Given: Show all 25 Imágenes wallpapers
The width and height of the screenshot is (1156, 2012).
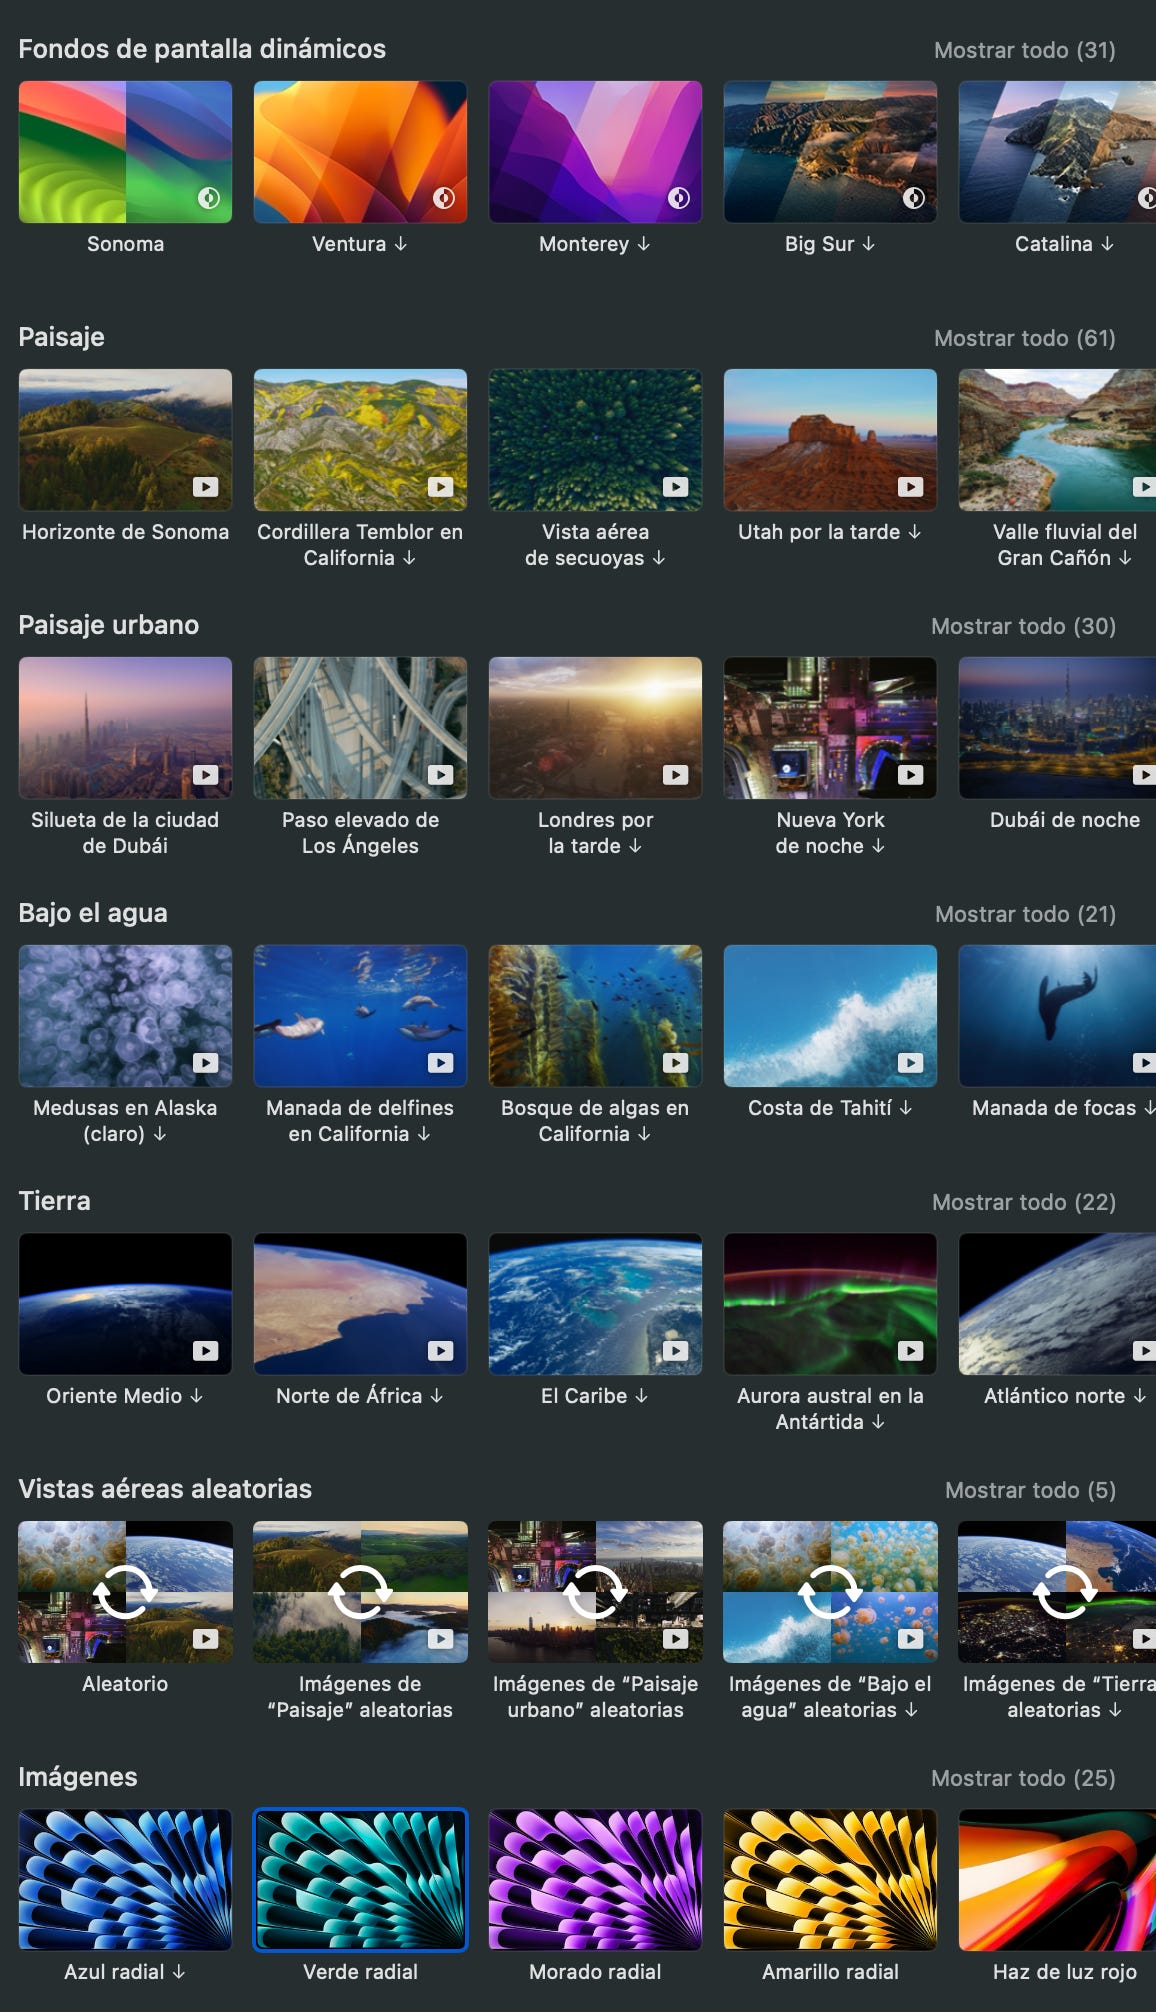Looking at the screenshot, I should 1023,1778.
